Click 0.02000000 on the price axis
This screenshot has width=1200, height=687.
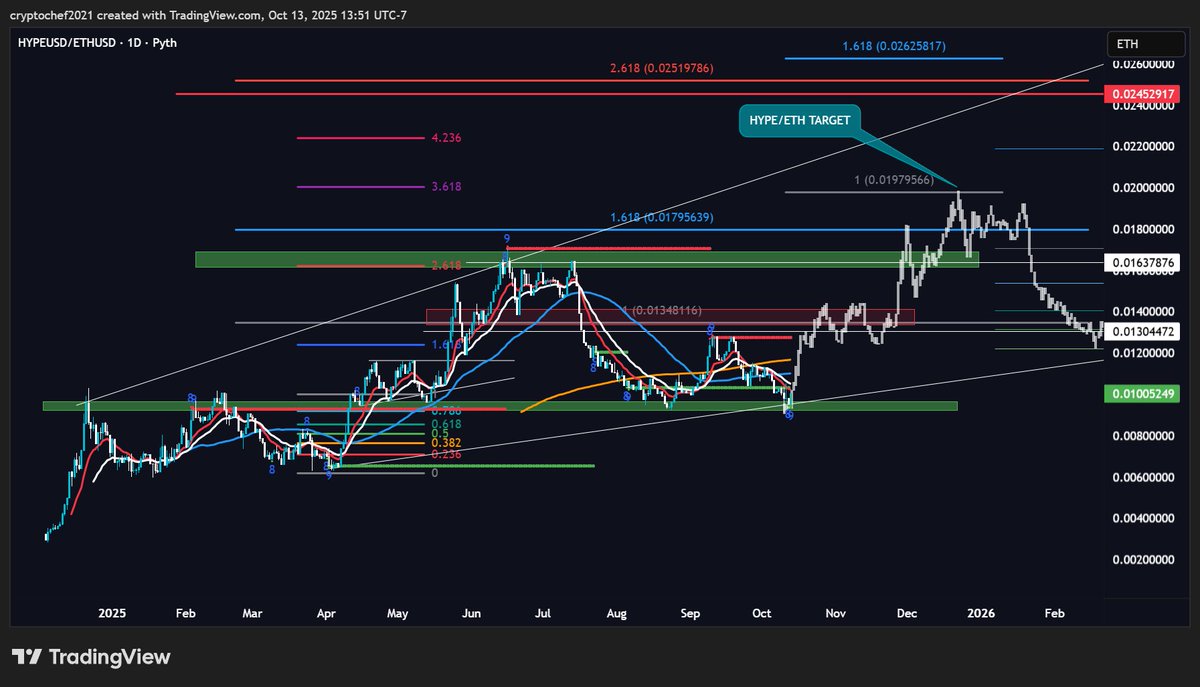point(1144,188)
